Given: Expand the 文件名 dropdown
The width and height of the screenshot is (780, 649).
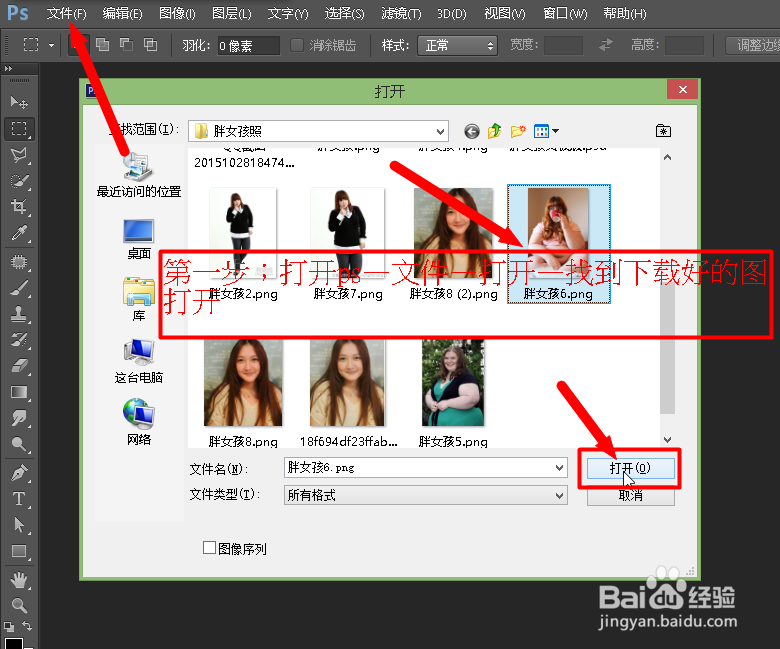Looking at the screenshot, I should [559, 467].
